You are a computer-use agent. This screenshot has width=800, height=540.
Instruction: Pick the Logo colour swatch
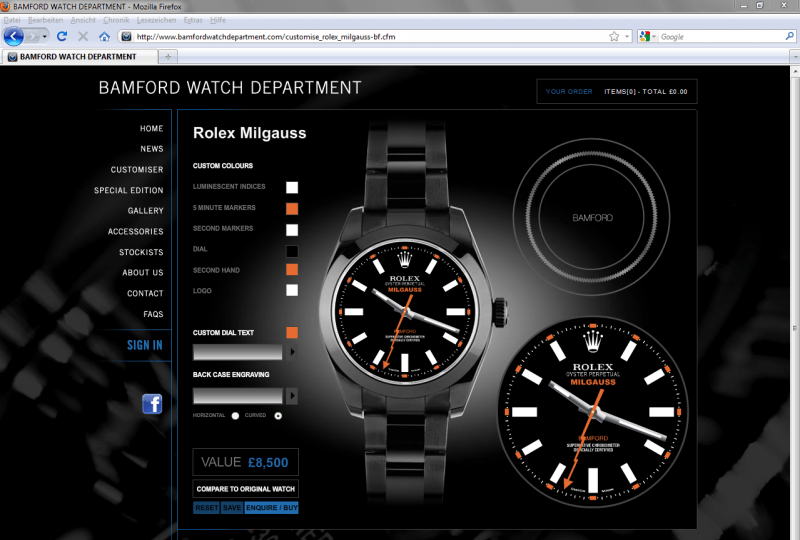292,290
